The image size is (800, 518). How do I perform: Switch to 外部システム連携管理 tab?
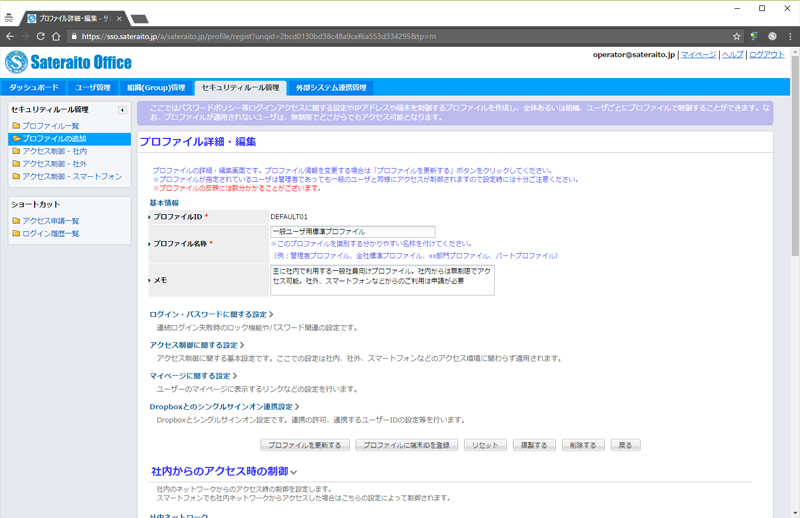pyautogui.click(x=331, y=88)
